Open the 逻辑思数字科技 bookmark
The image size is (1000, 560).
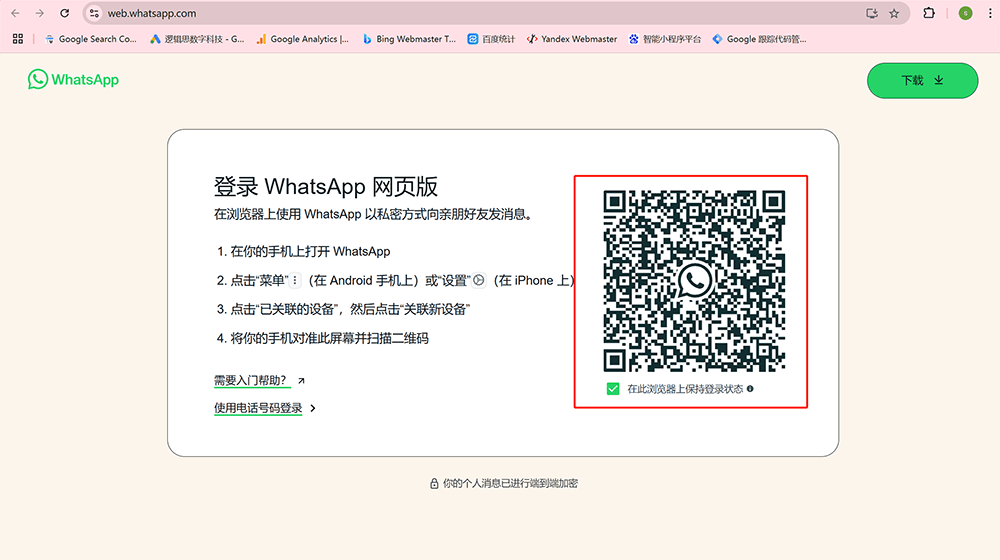pyautogui.click(x=197, y=39)
